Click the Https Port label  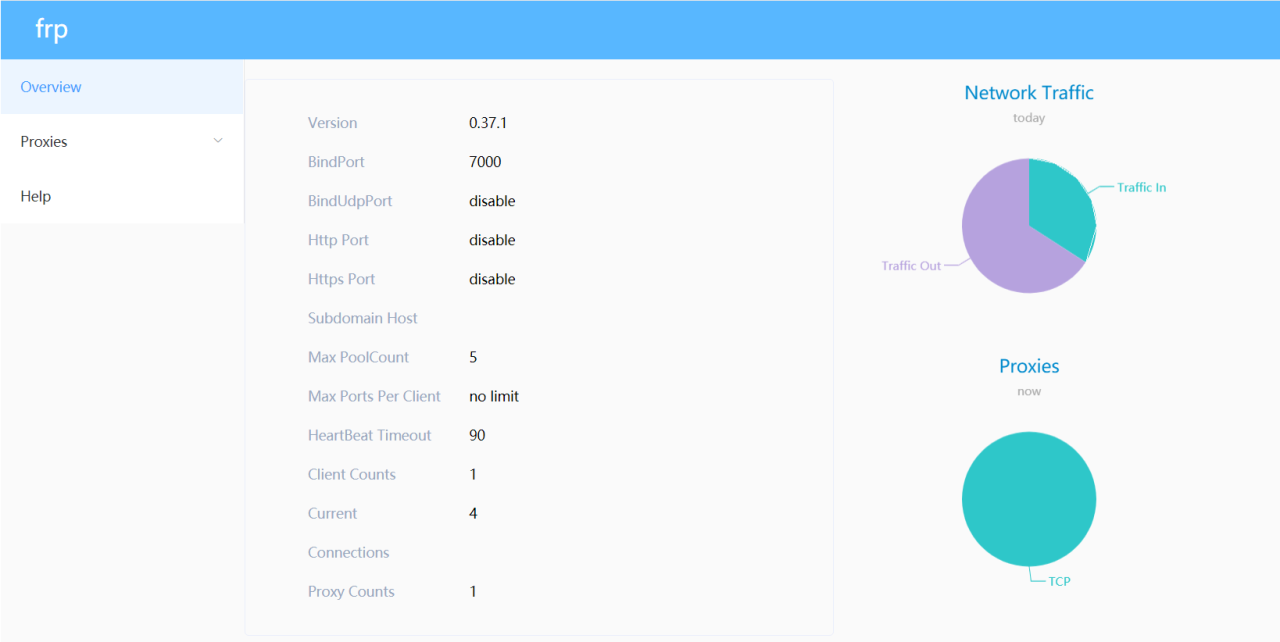342,279
